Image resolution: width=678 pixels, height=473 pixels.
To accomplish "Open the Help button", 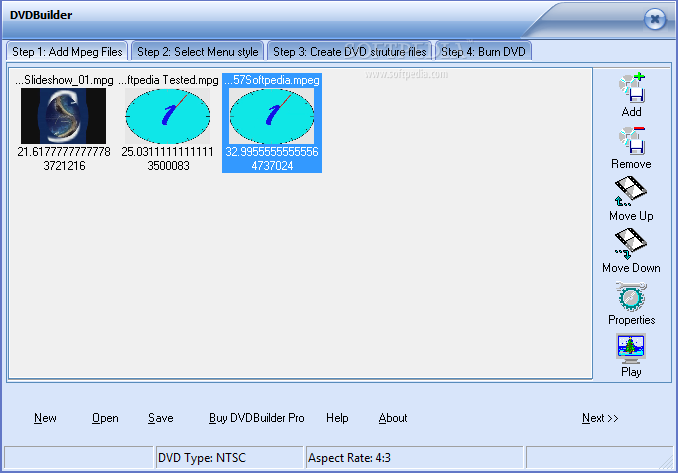I will 337,418.
